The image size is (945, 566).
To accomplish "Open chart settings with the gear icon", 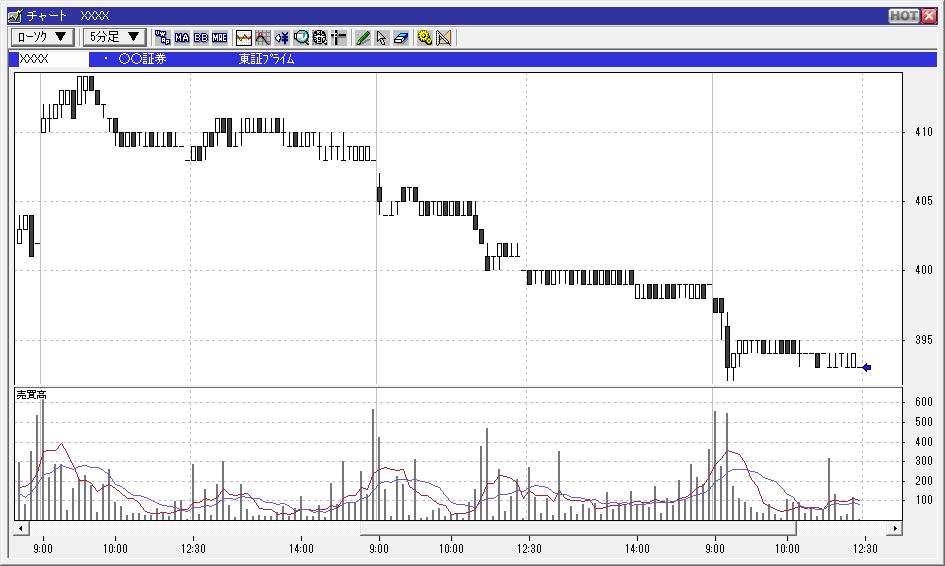I will click(425, 38).
